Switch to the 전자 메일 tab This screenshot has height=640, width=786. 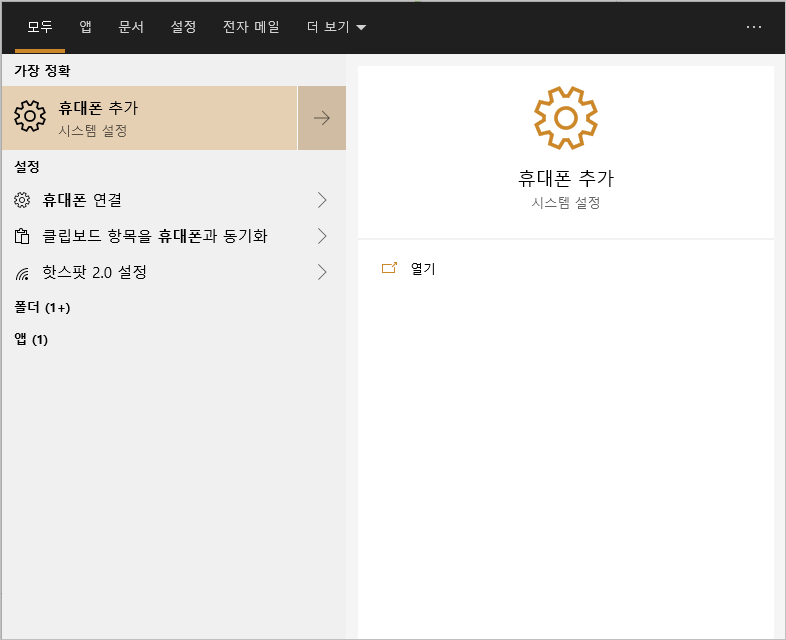pos(251,27)
